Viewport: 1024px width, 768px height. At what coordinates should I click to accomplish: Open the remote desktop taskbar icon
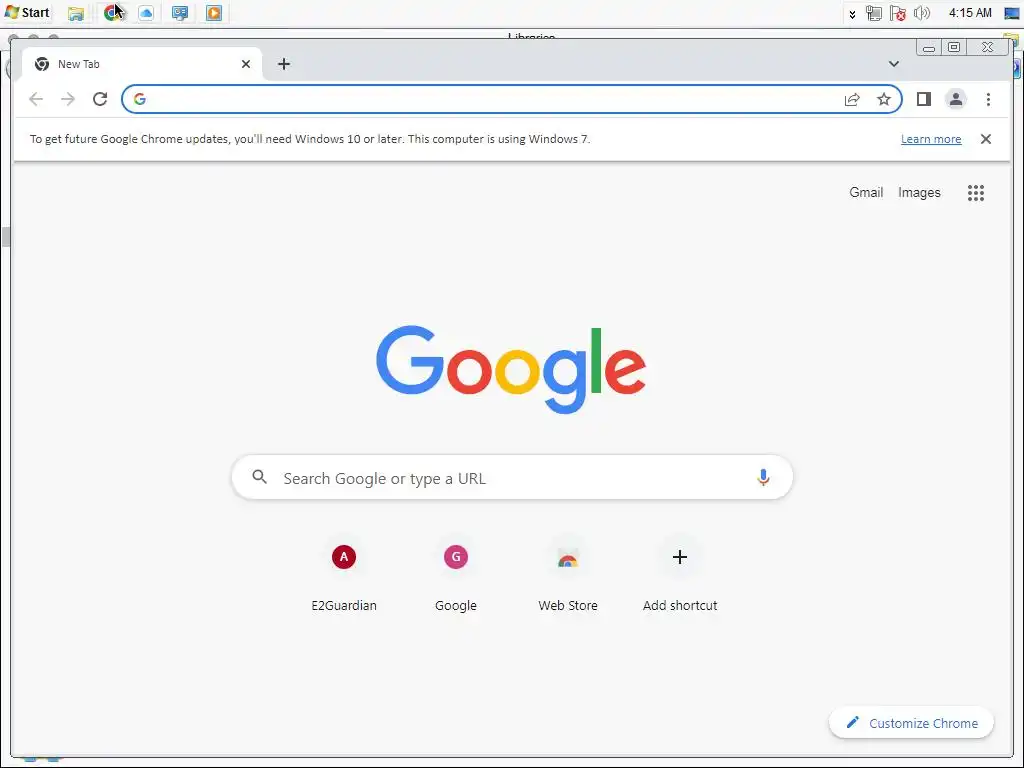tap(180, 13)
